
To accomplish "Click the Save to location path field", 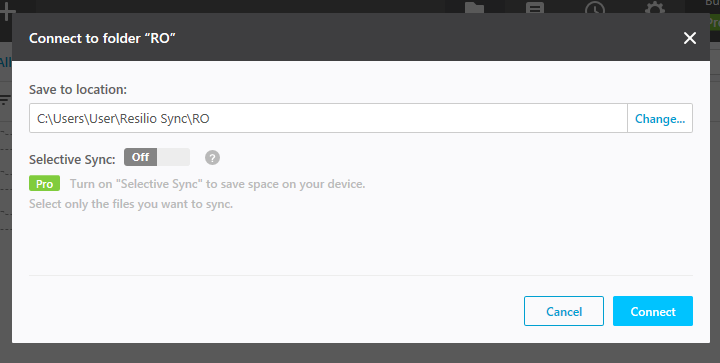I will [328, 118].
